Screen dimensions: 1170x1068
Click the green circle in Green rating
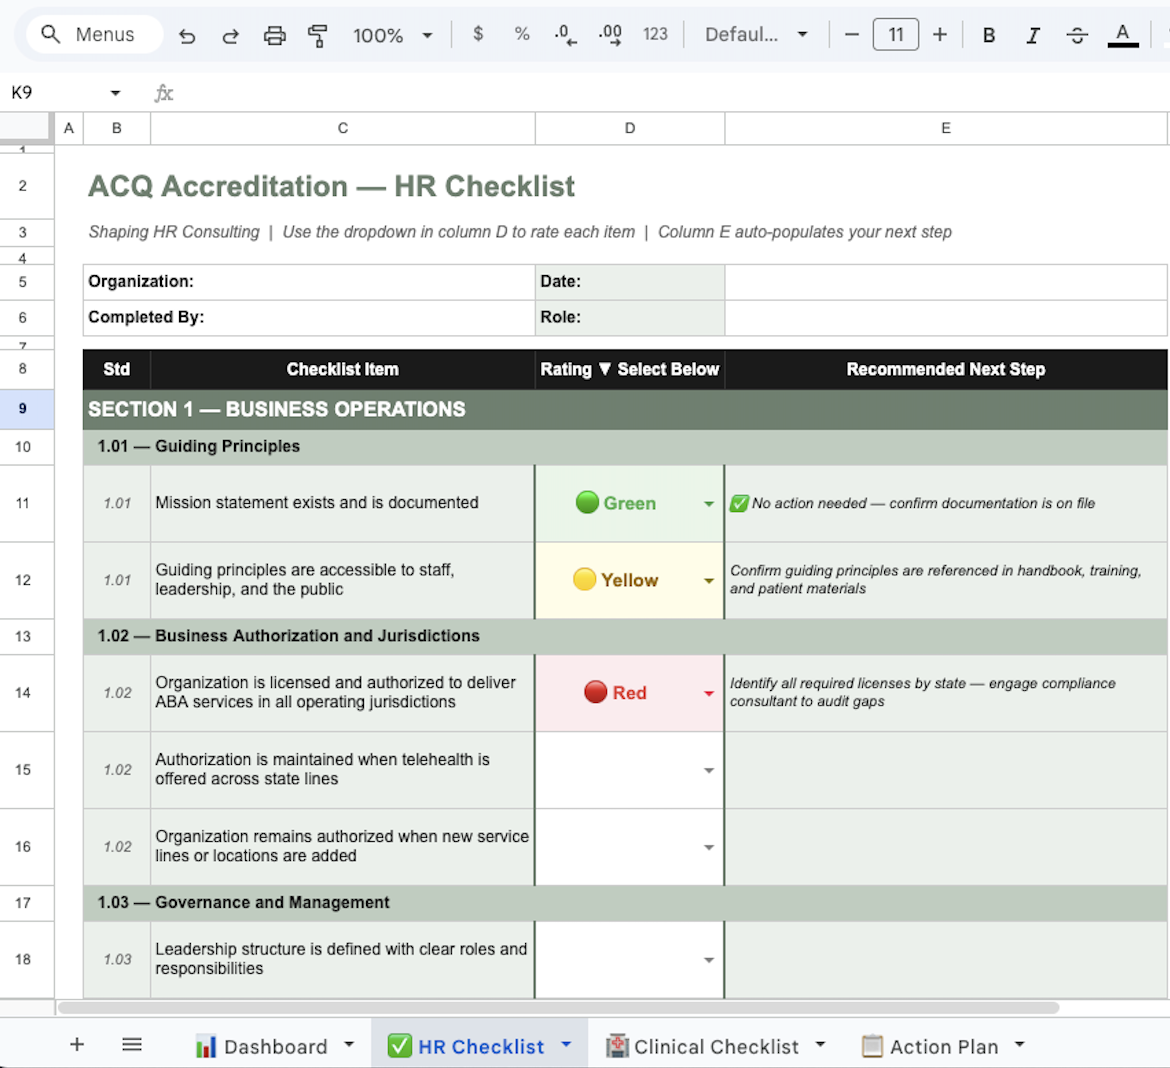pos(587,502)
